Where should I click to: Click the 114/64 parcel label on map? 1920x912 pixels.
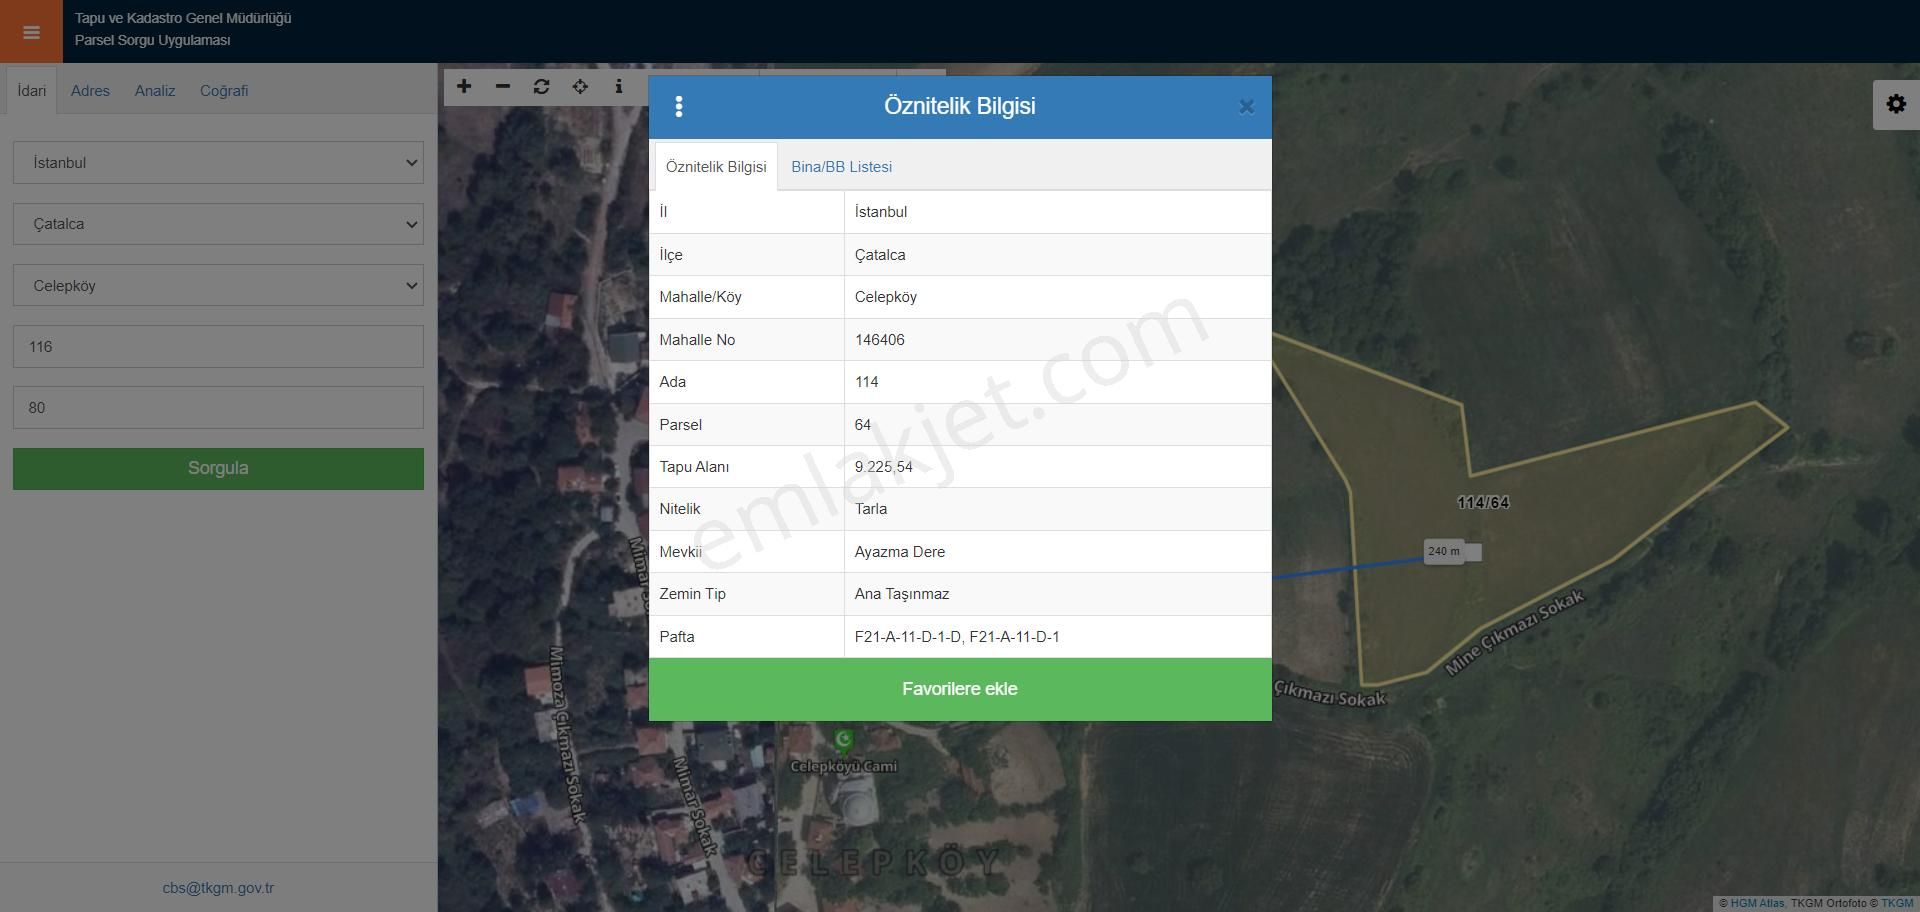1483,503
